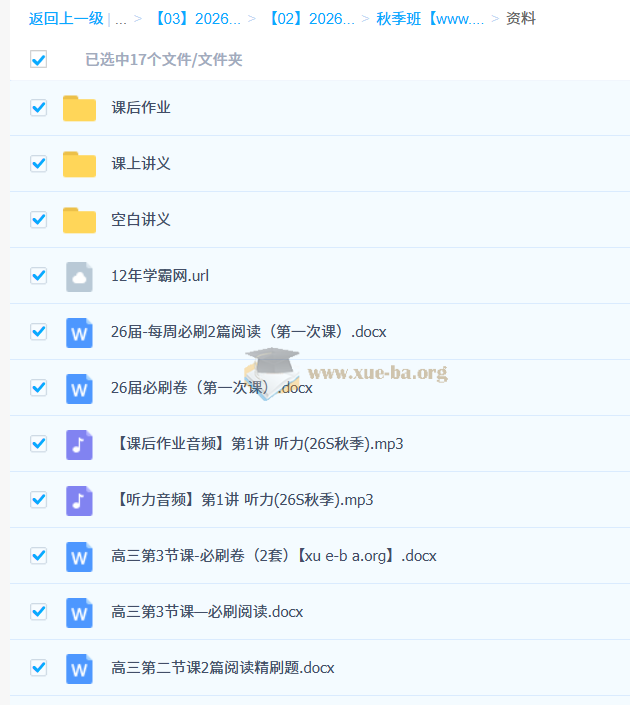The height and width of the screenshot is (705, 630).
Task: Click the music icon for 听力音频 mp3
Action: 79,500
